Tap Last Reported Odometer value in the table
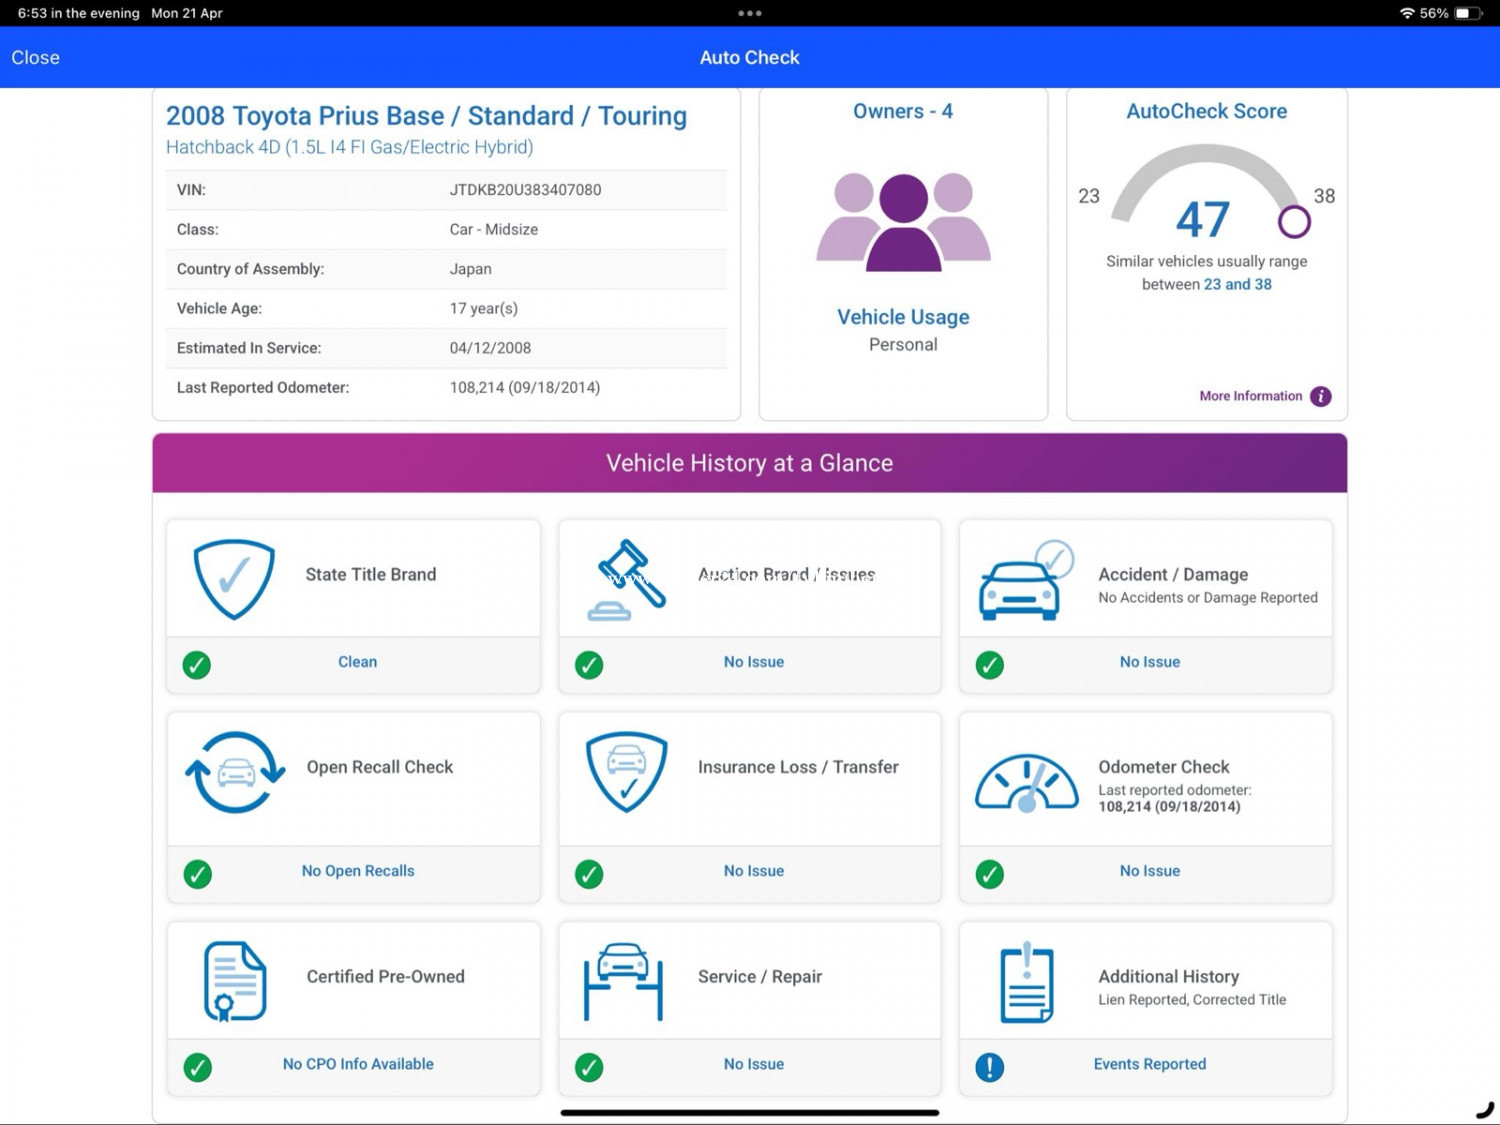1500x1125 pixels. tap(525, 387)
